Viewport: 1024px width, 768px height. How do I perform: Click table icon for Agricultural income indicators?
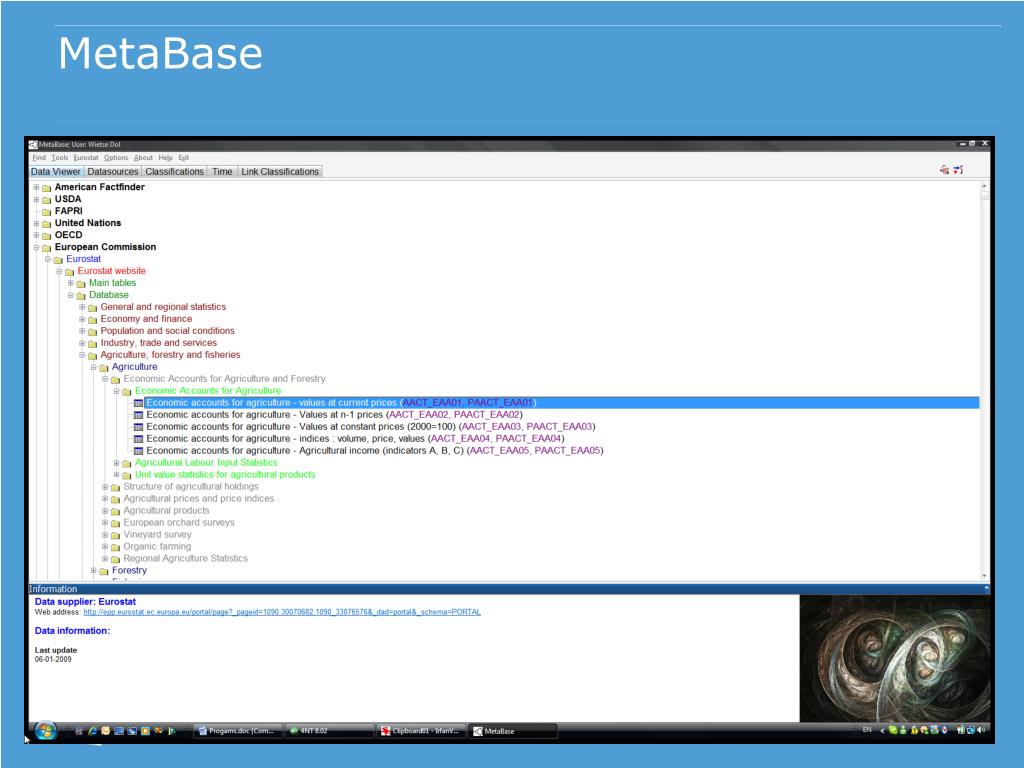click(138, 451)
